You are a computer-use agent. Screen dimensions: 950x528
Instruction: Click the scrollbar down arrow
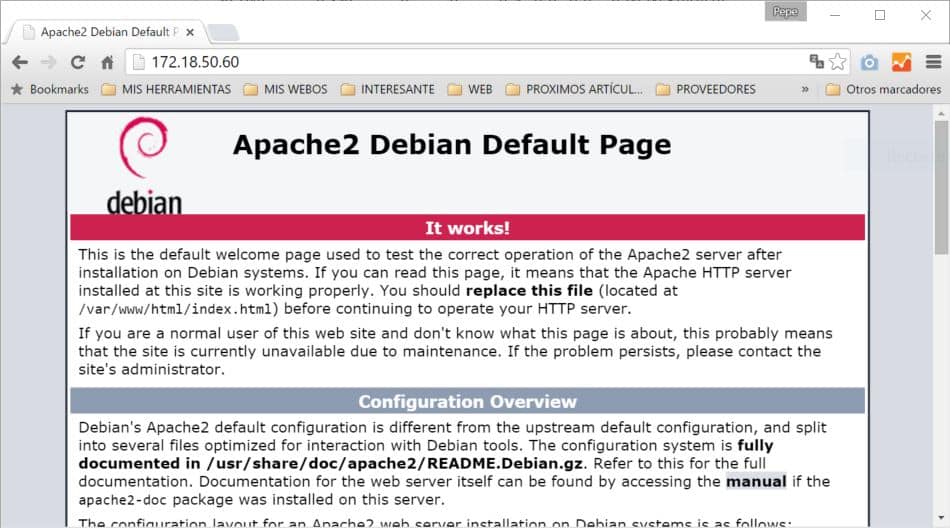[941, 518]
